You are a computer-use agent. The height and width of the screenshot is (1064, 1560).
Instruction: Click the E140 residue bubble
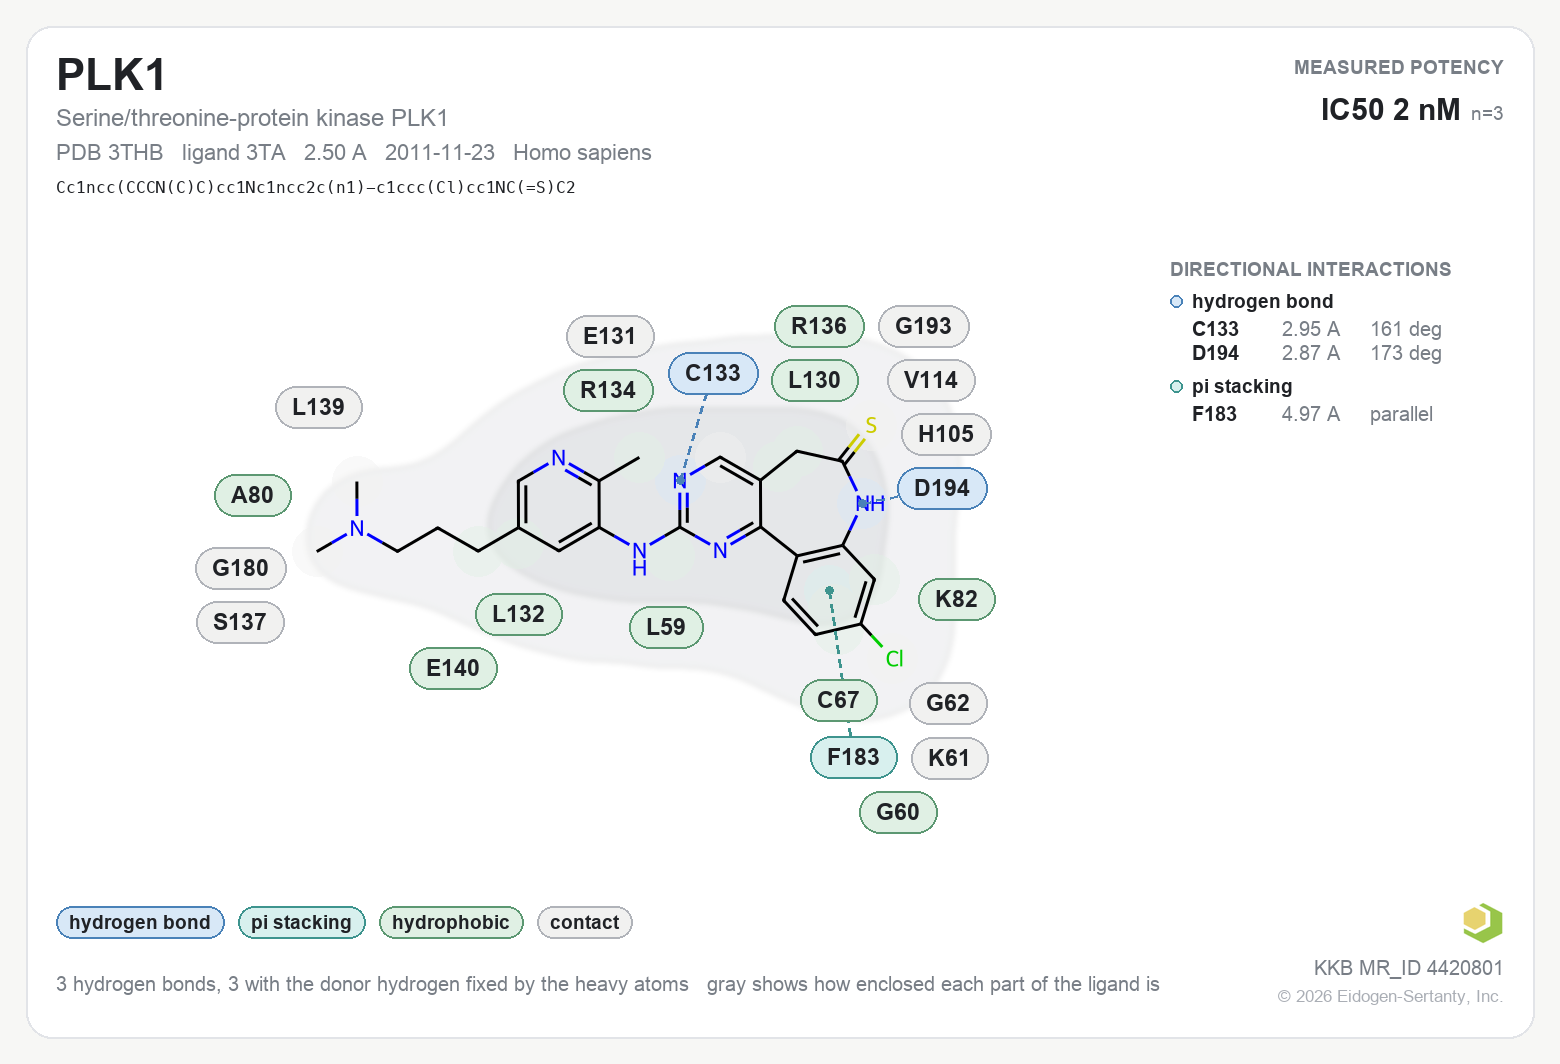(x=453, y=668)
